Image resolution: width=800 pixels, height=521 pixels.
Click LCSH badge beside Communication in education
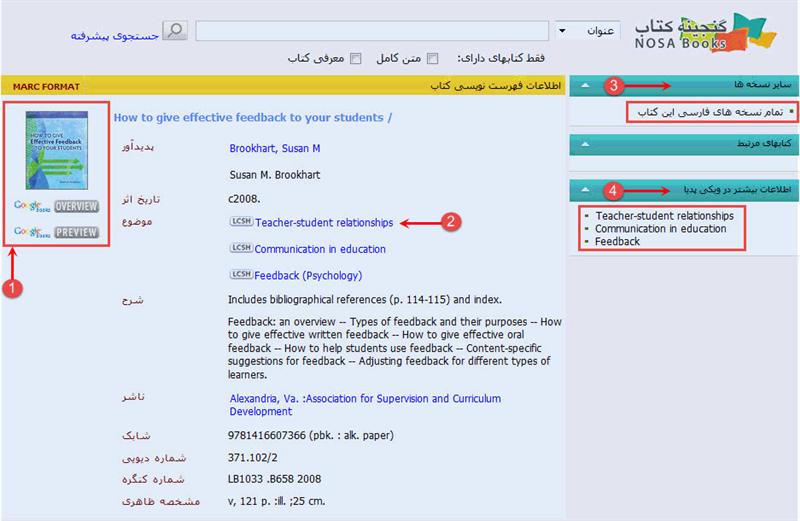click(240, 249)
